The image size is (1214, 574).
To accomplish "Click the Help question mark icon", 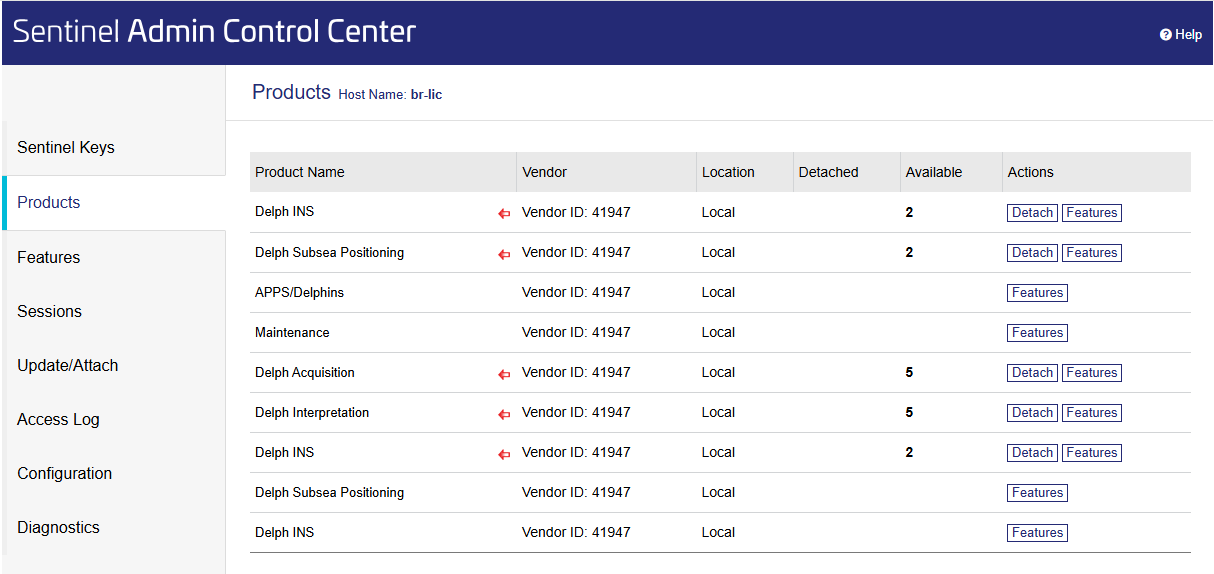I will click(x=1165, y=35).
